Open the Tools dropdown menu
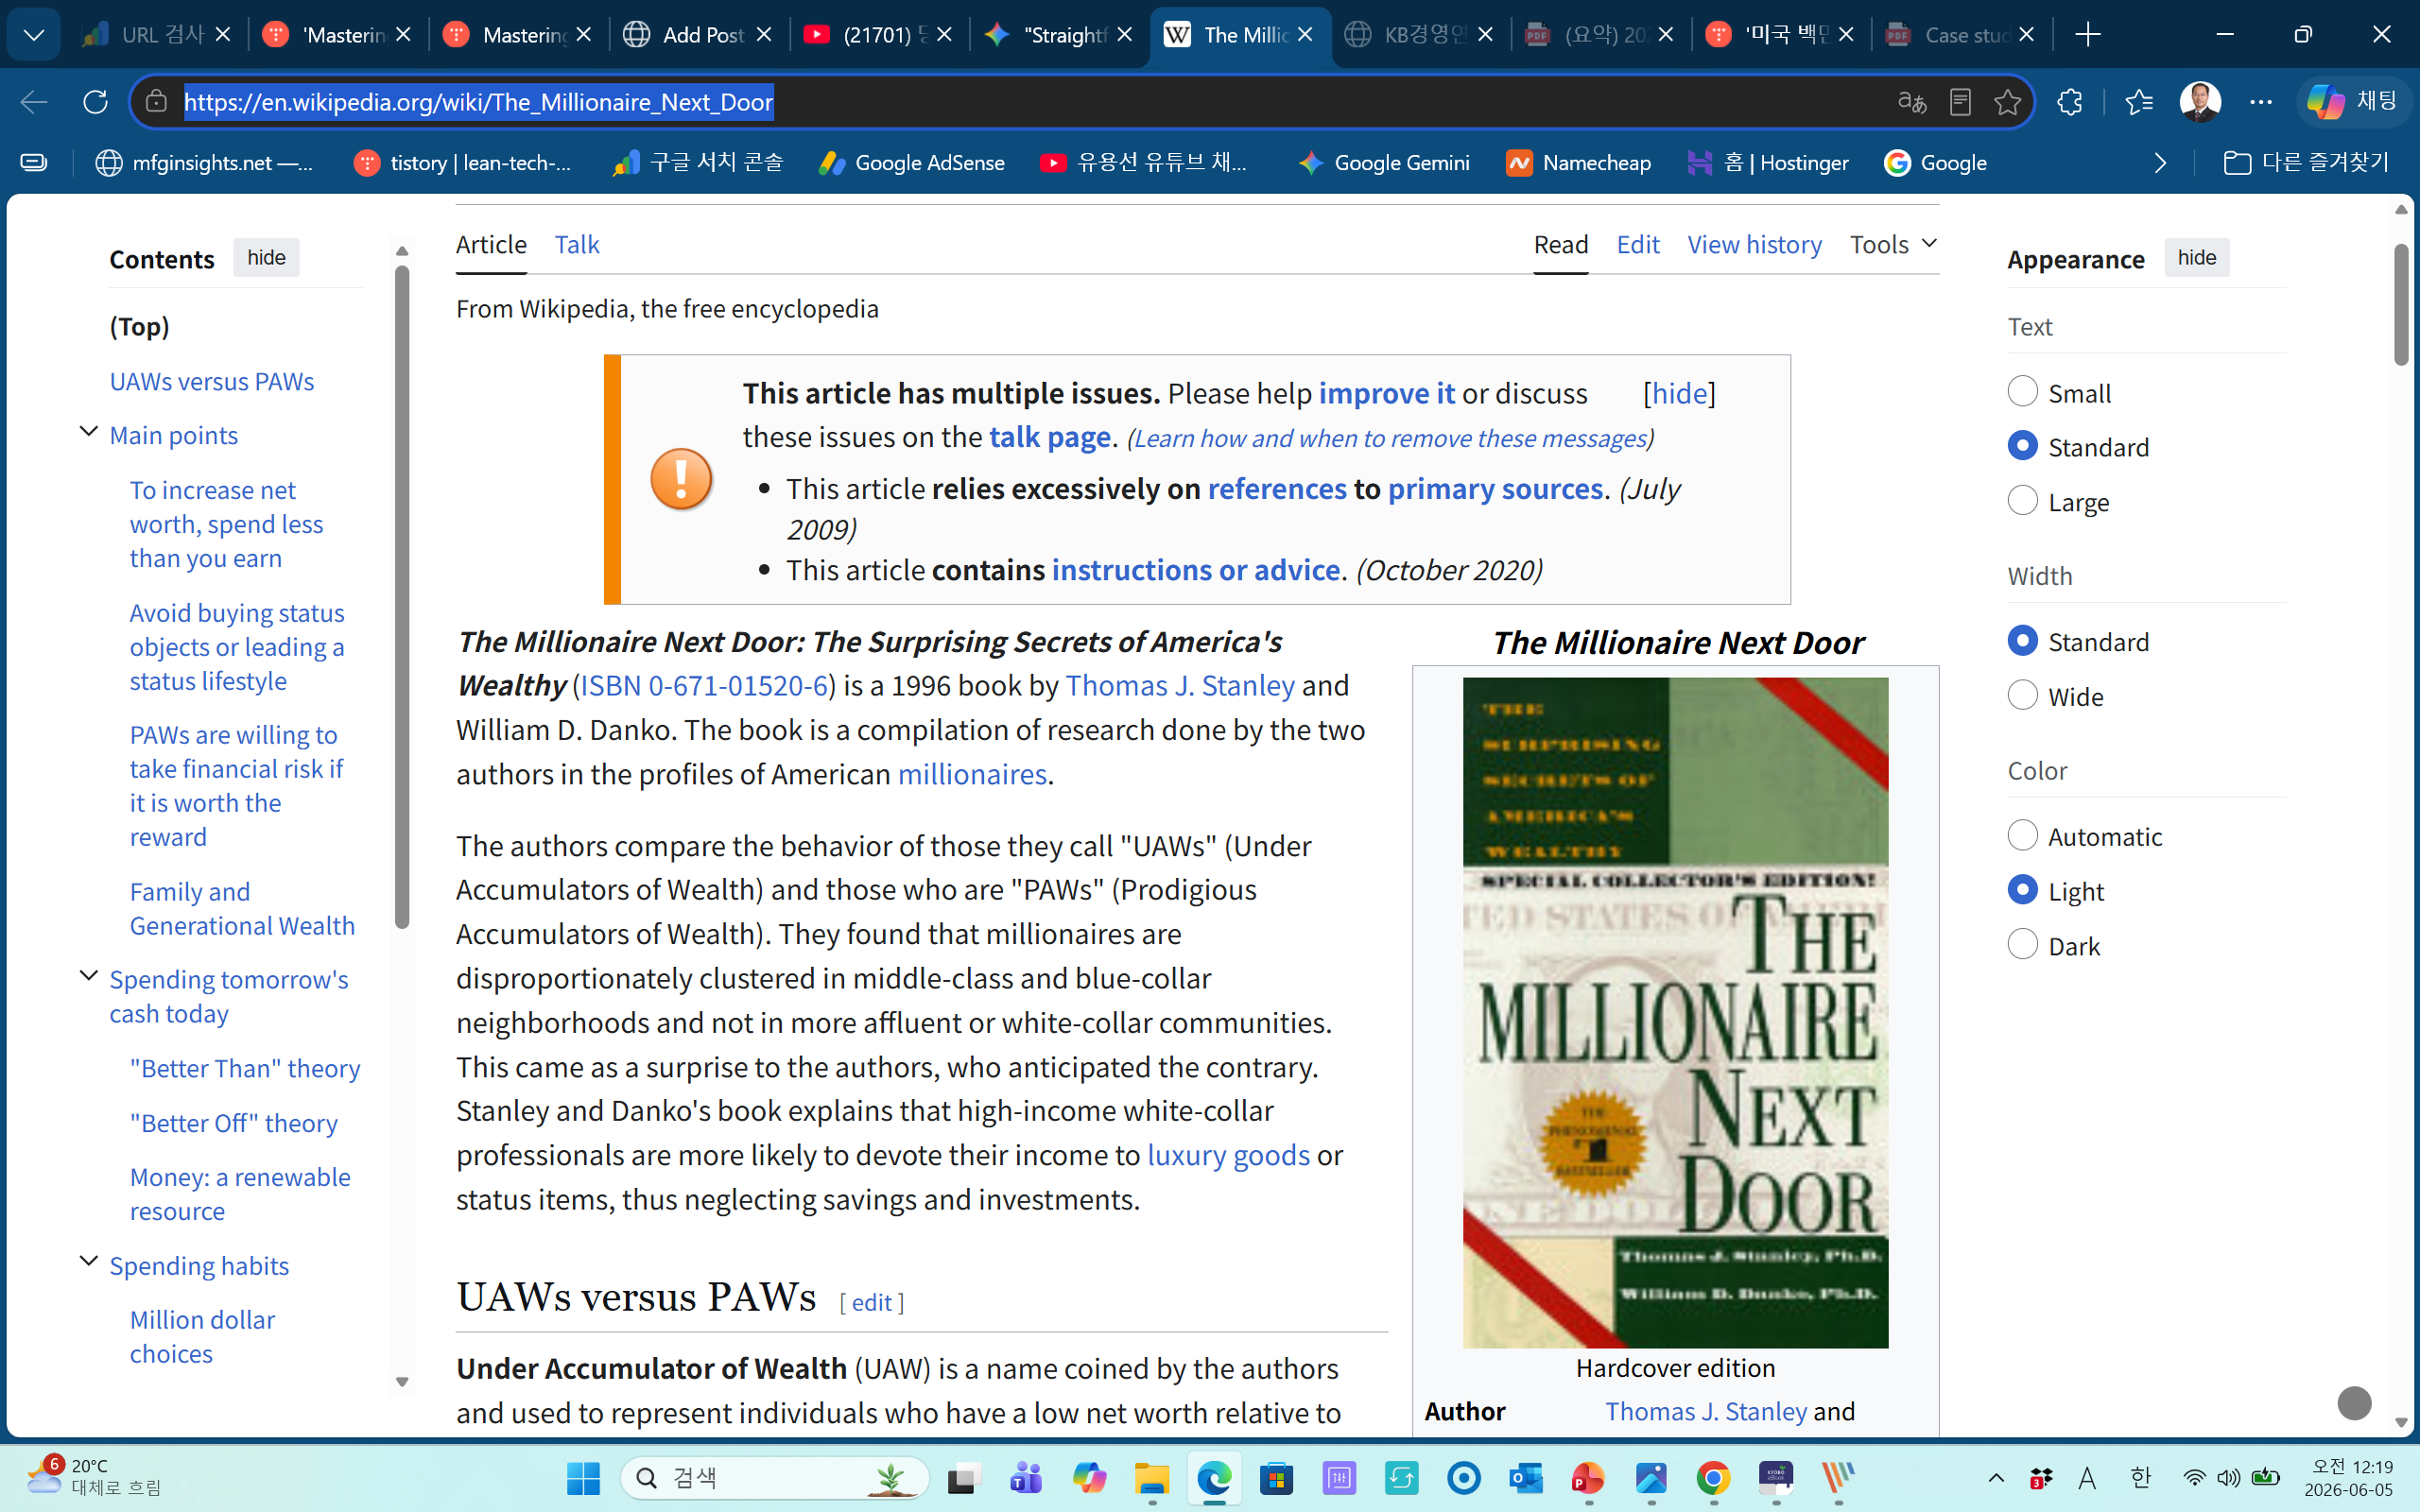2420x1512 pixels. 1893,244
